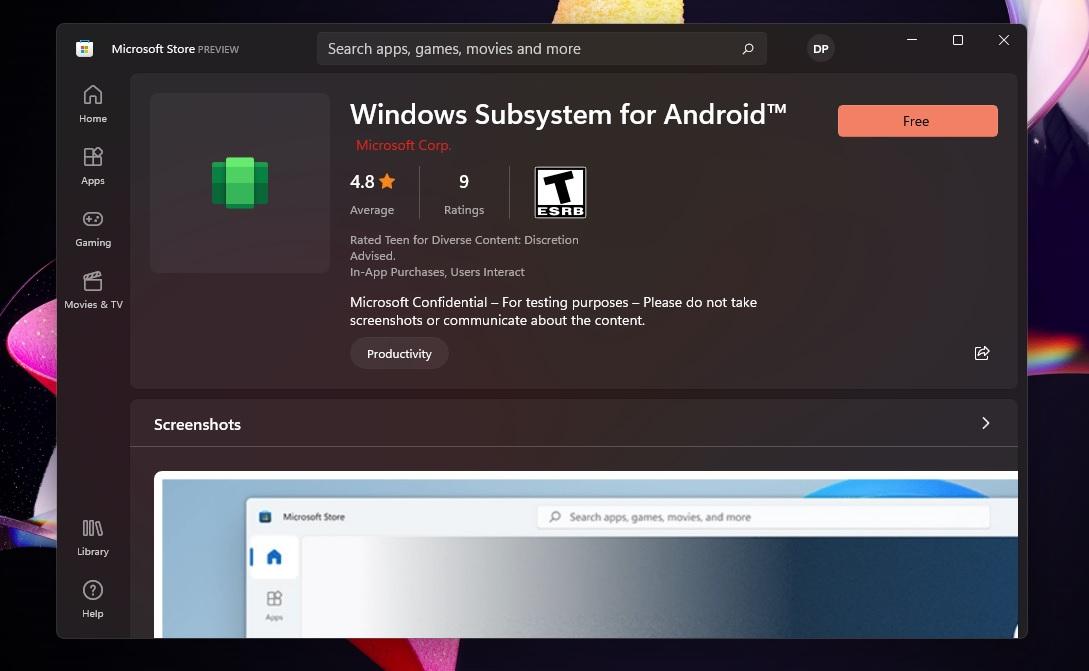Expand the Screenshots section
This screenshot has height=671, width=1089.
(985, 423)
